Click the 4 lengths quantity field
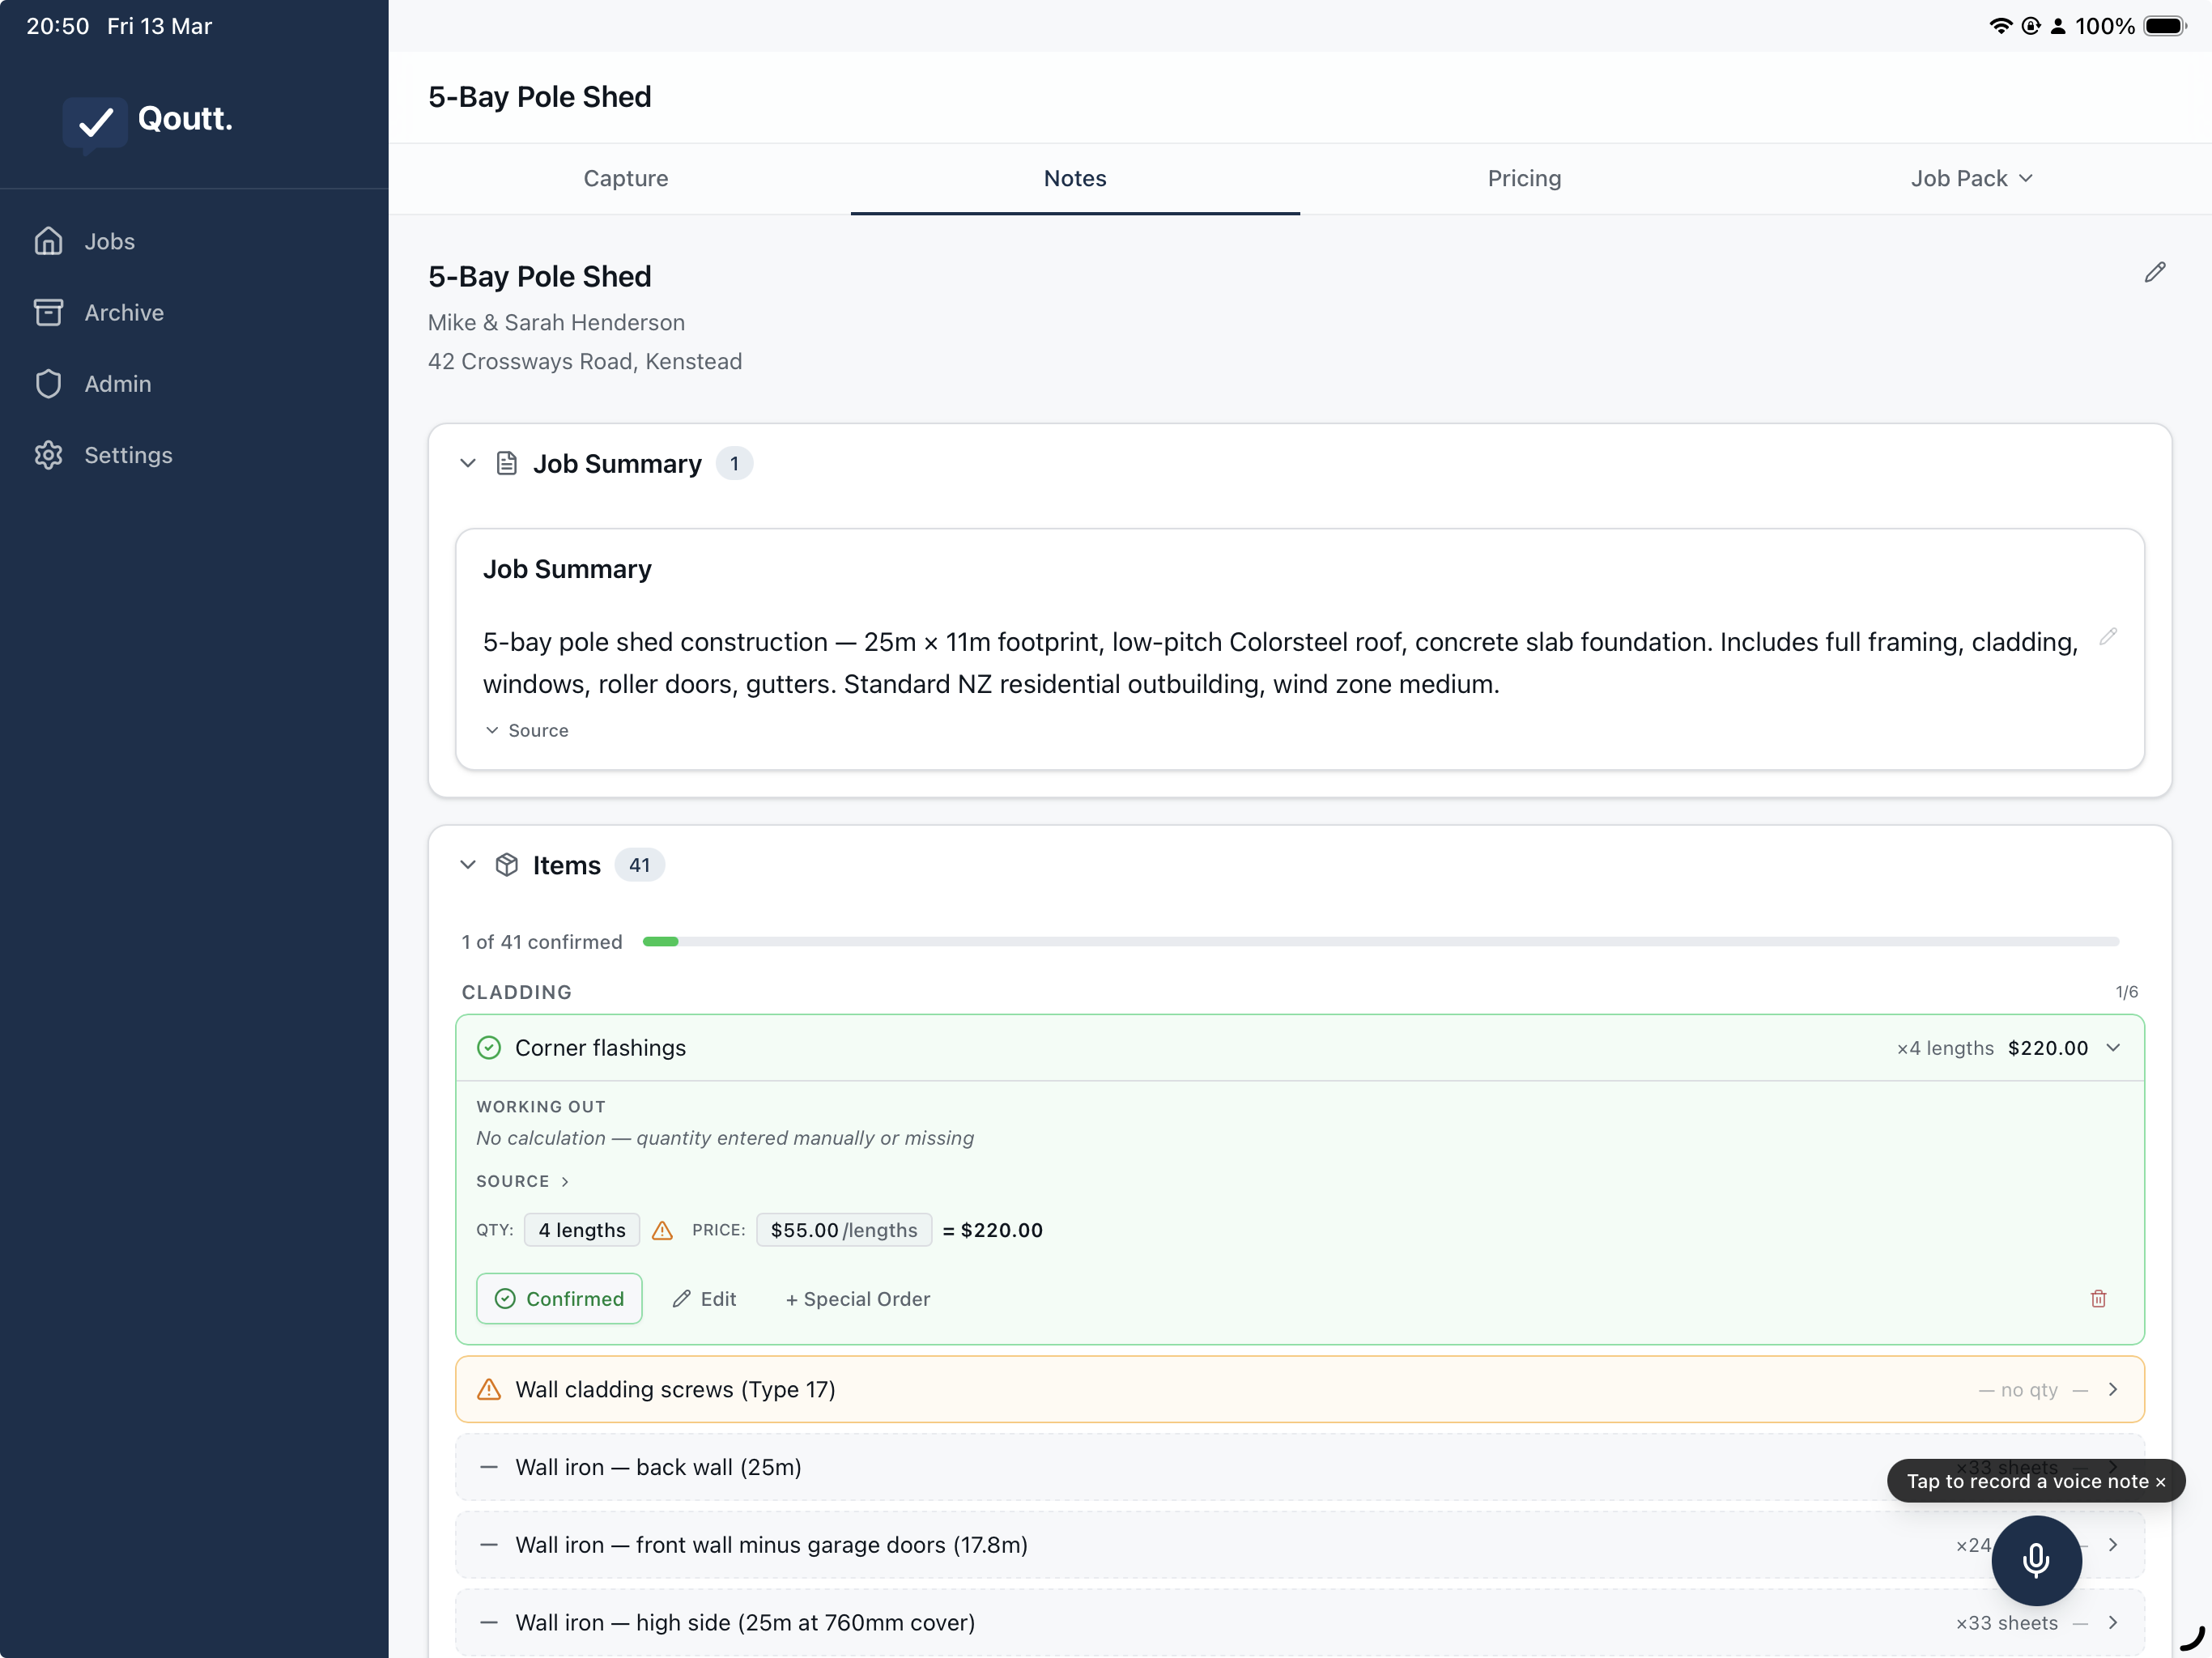2212x1658 pixels. point(581,1230)
